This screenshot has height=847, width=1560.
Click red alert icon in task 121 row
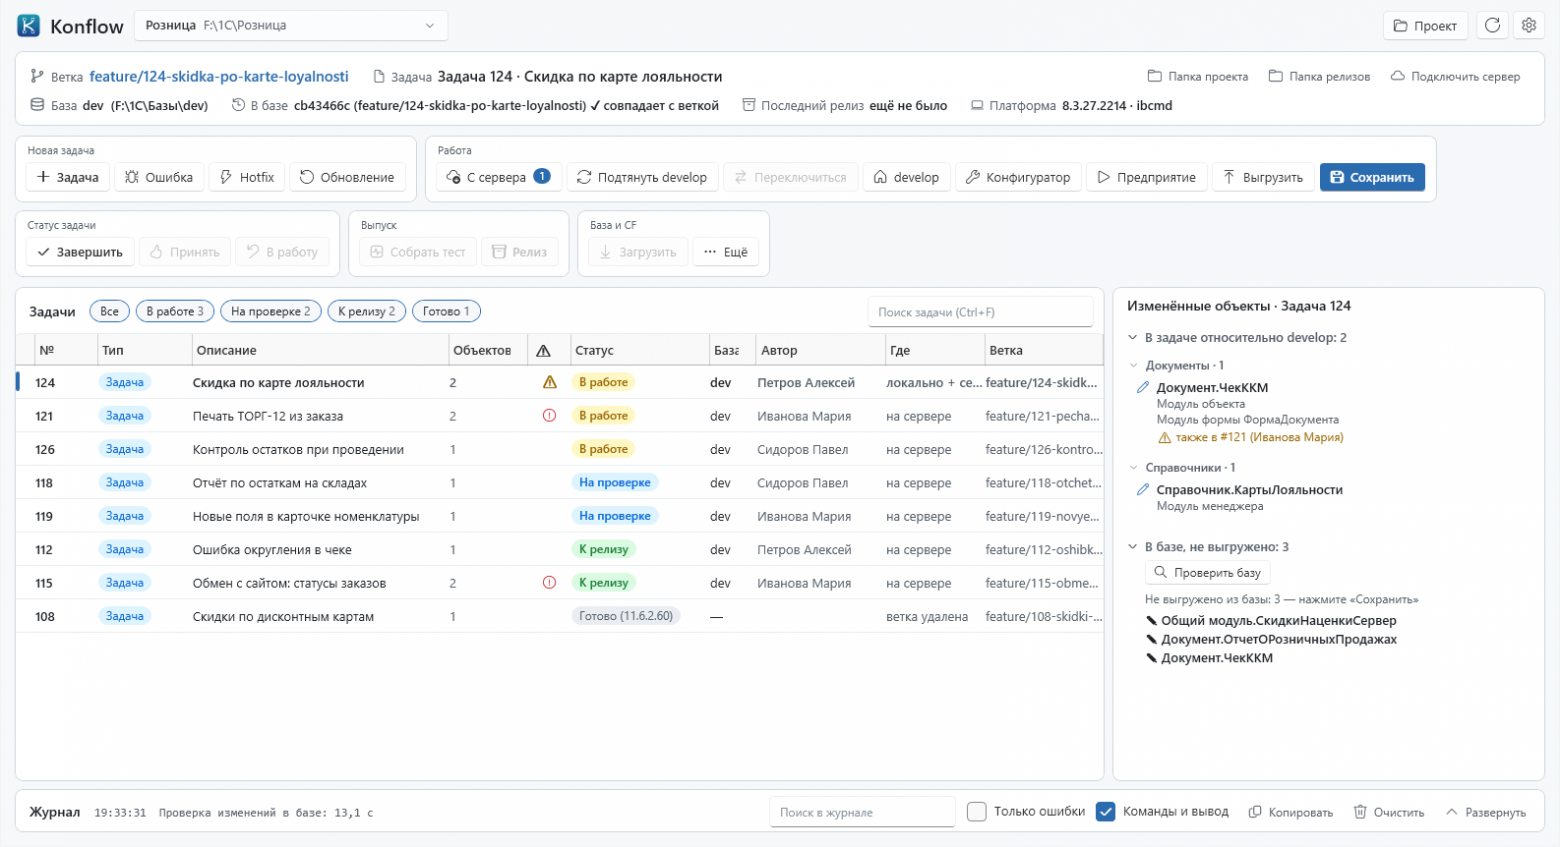(549, 416)
